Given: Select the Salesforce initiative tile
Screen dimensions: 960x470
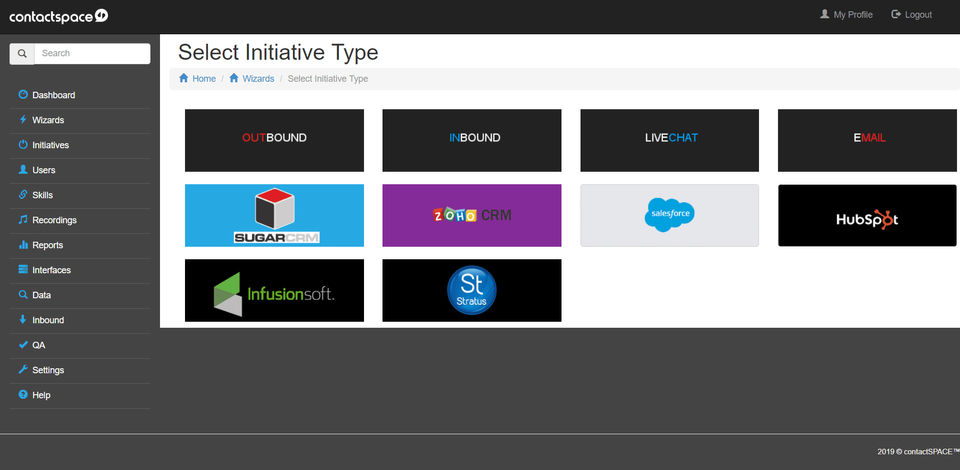Looking at the screenshot, I should (x=669, y=215).
